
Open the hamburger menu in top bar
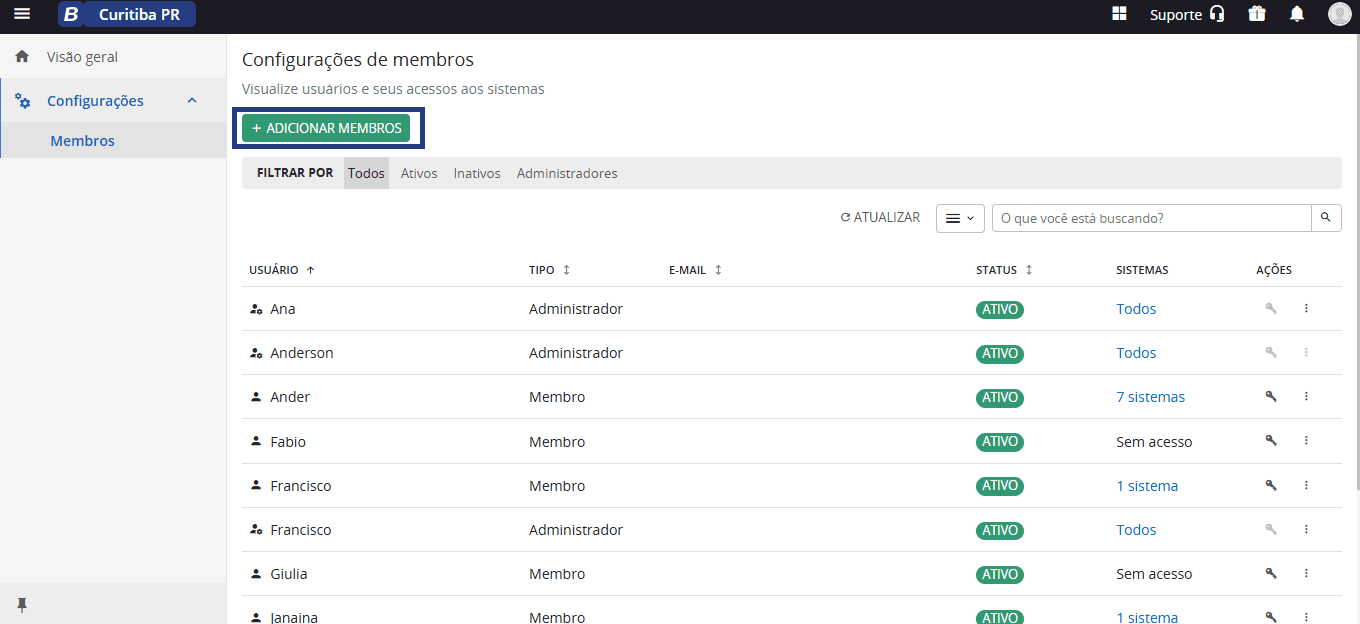point(22,14)
